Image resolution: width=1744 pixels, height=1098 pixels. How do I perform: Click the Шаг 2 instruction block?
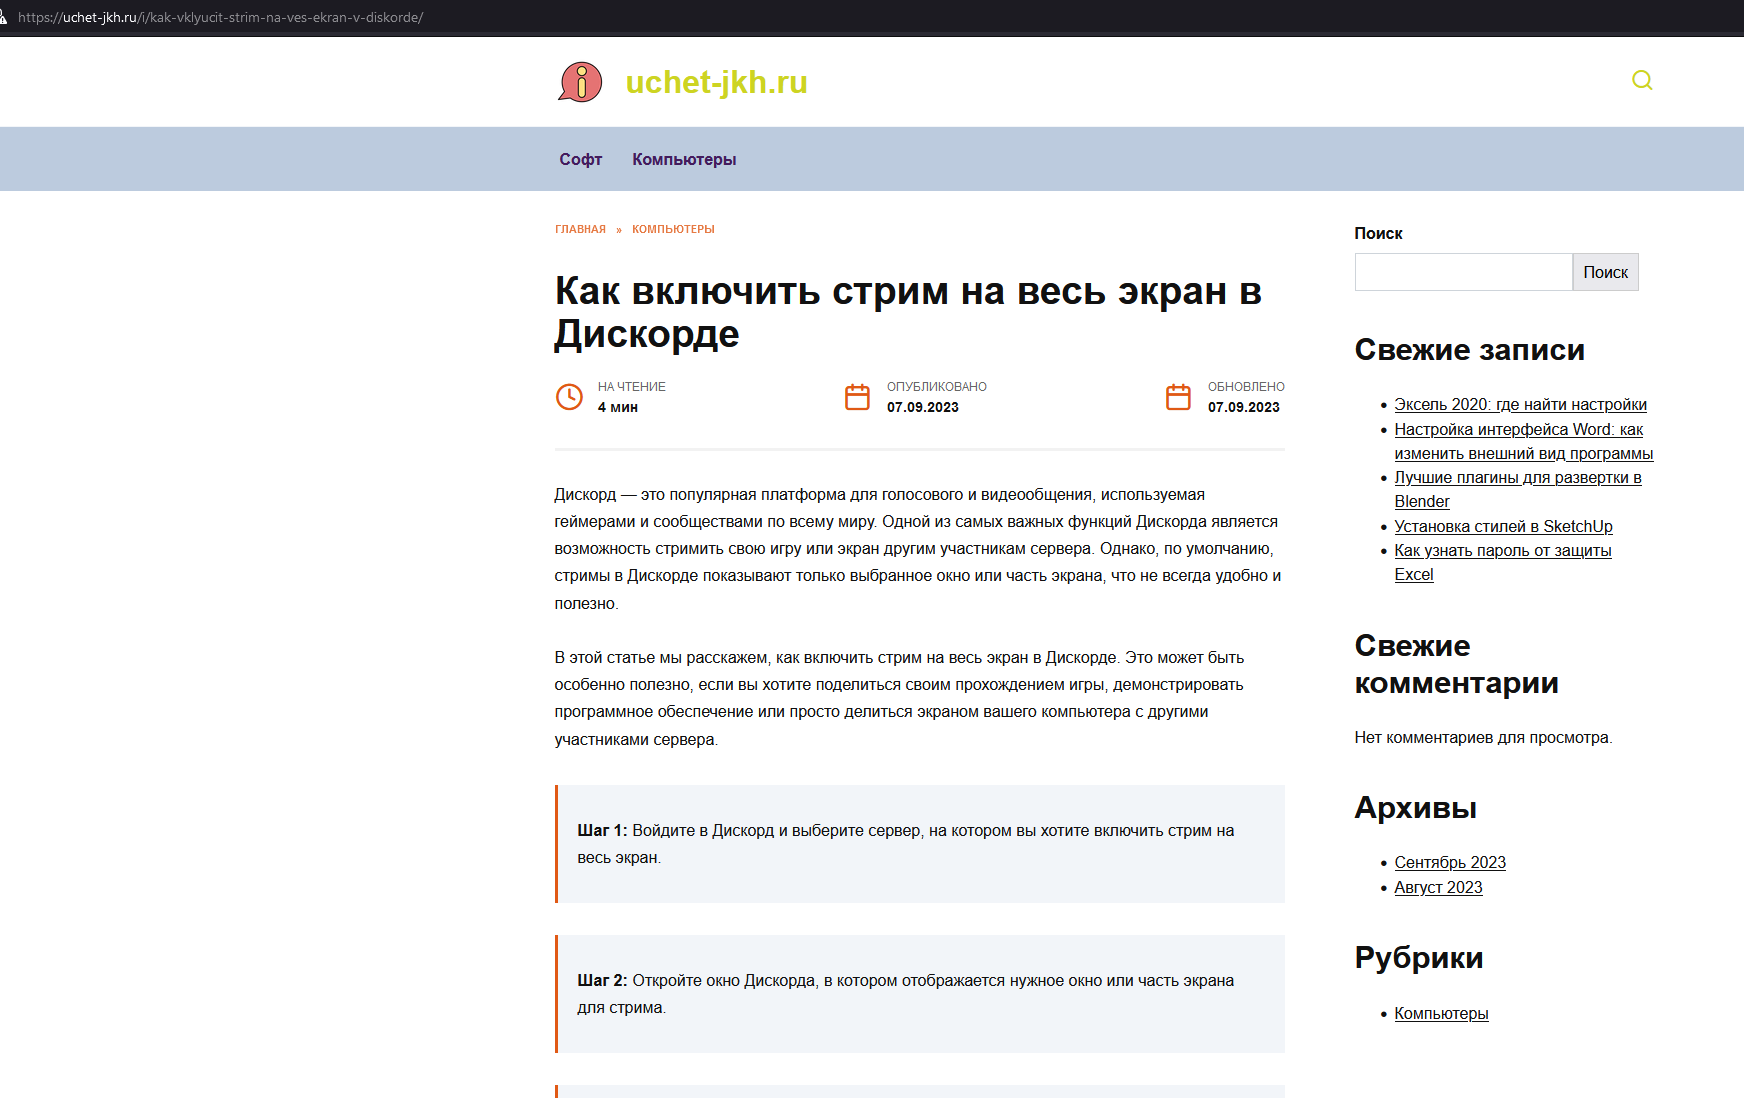coord(920,994)
